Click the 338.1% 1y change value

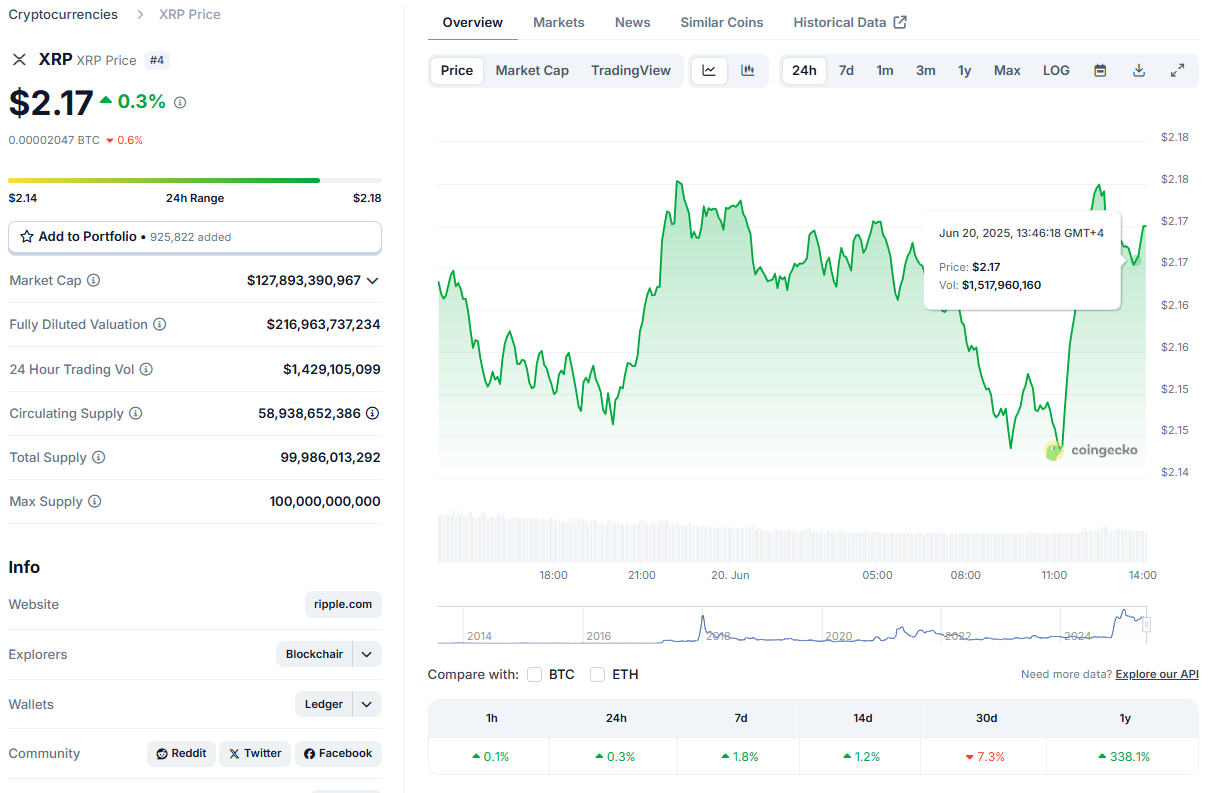point(1124,757)
